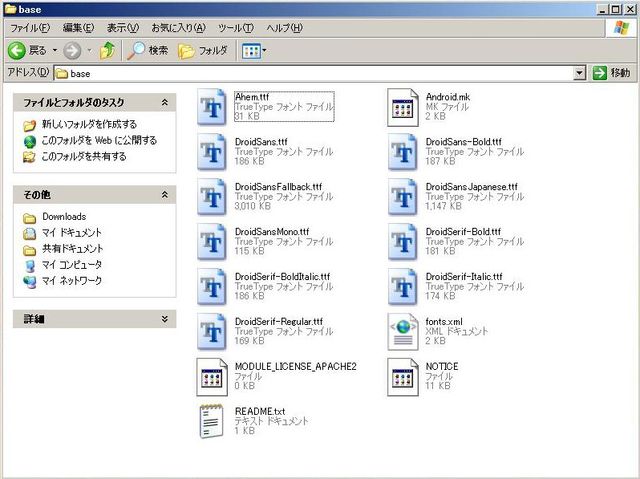Open the Downloads link in sidebar
Image resolution: width=640 pixels, height=479 pixels.
63,217
